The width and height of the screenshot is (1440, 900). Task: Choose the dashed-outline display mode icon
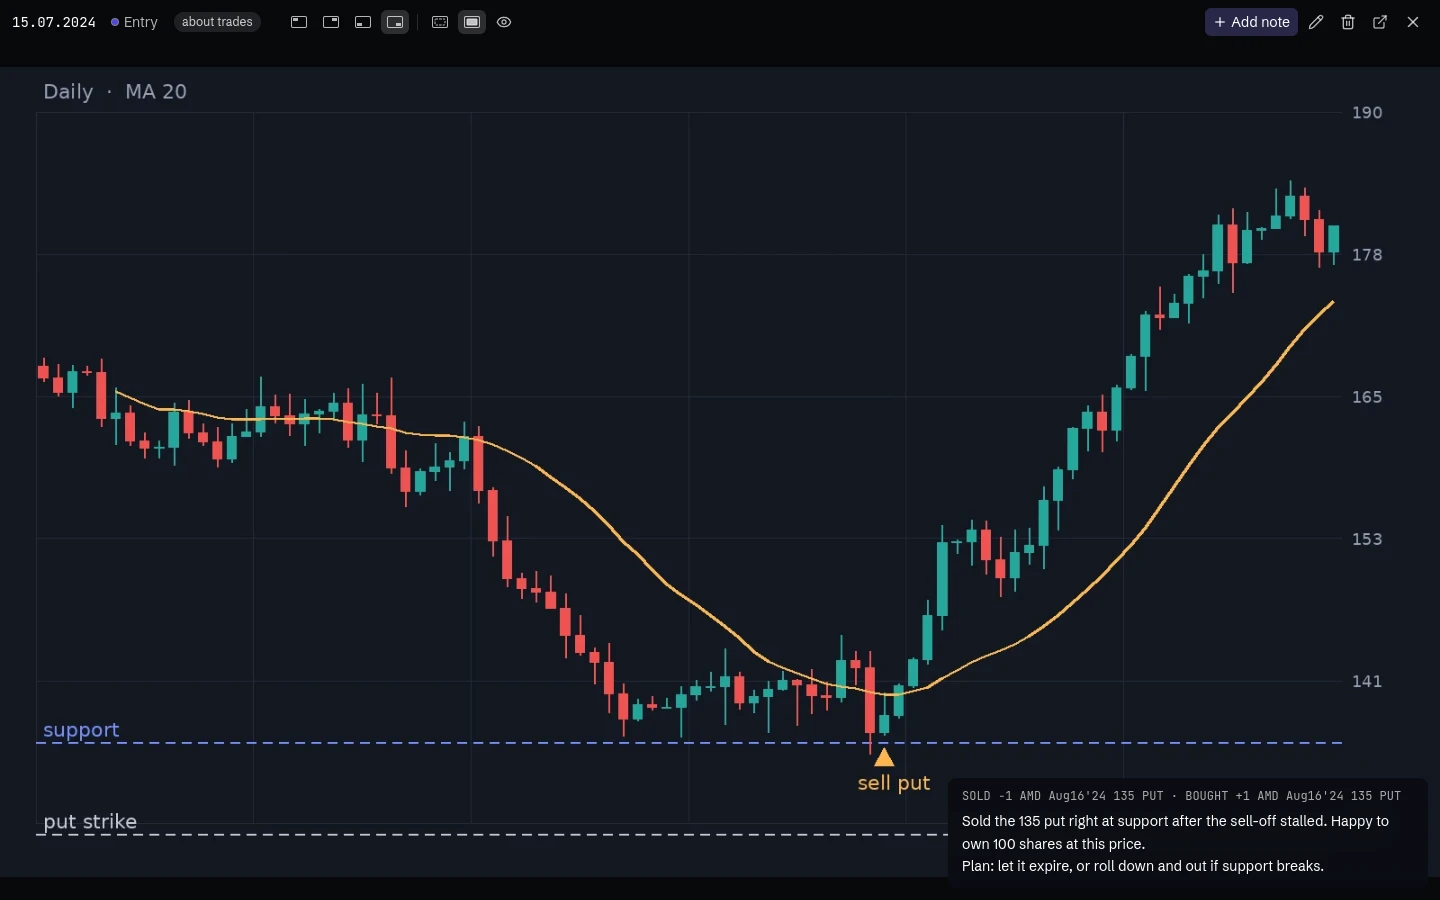[440, 22]
